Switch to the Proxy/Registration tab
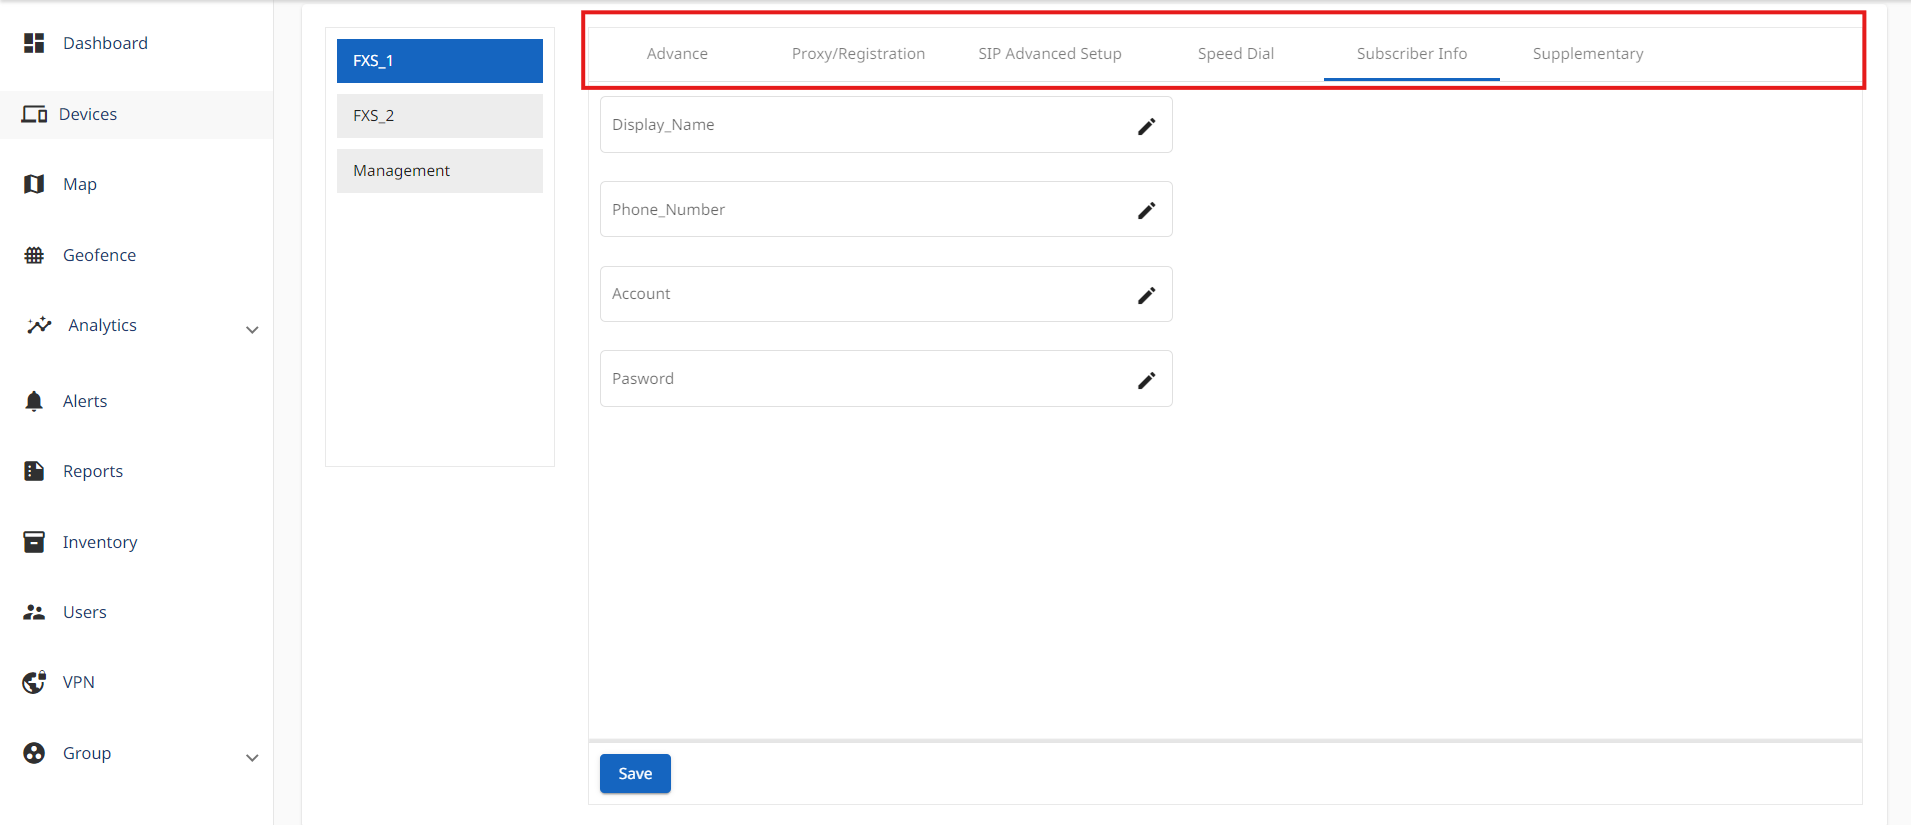This screenshot has height=825, width=1911. [858, 54]
